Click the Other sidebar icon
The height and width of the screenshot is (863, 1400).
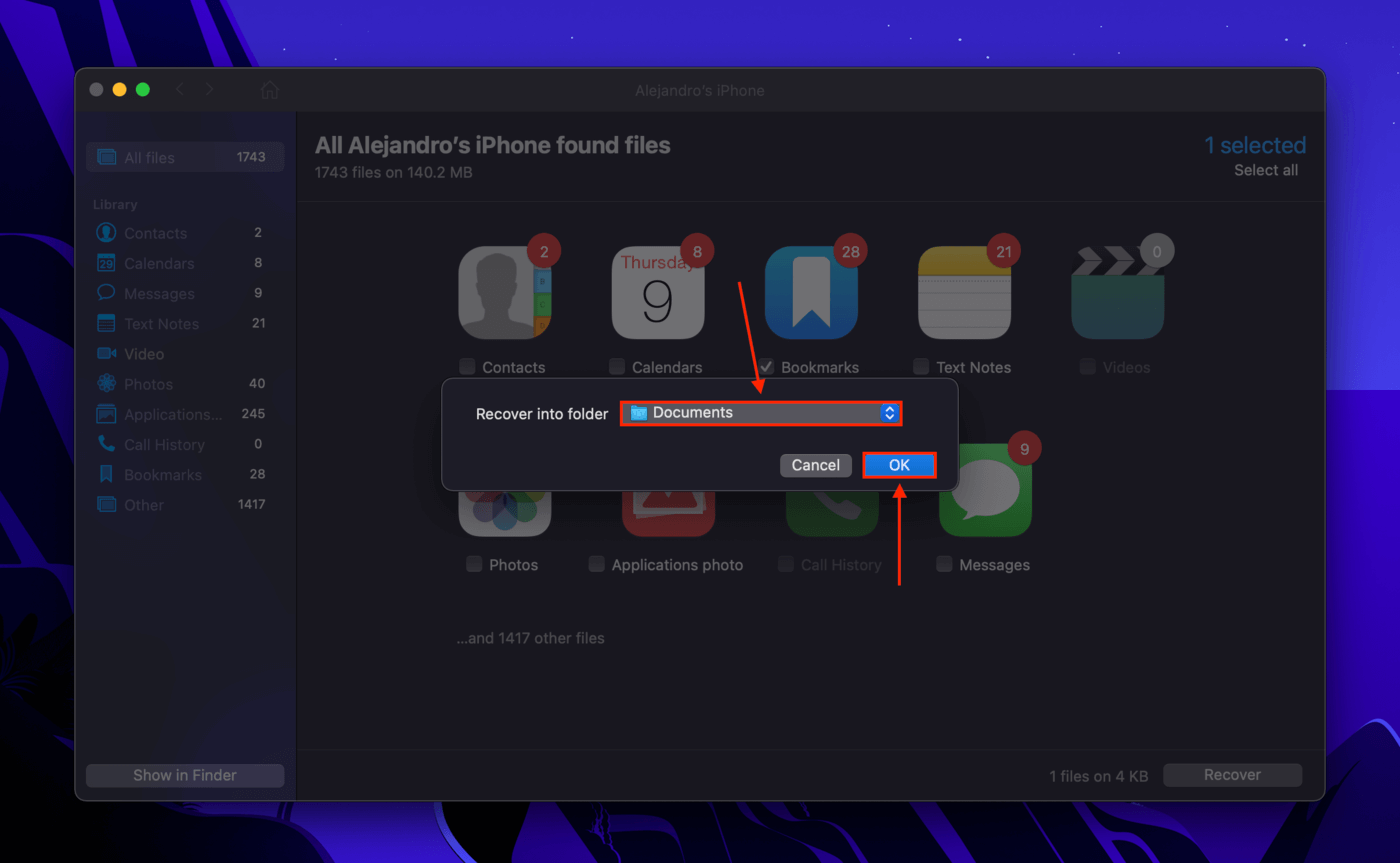[106, 504]
